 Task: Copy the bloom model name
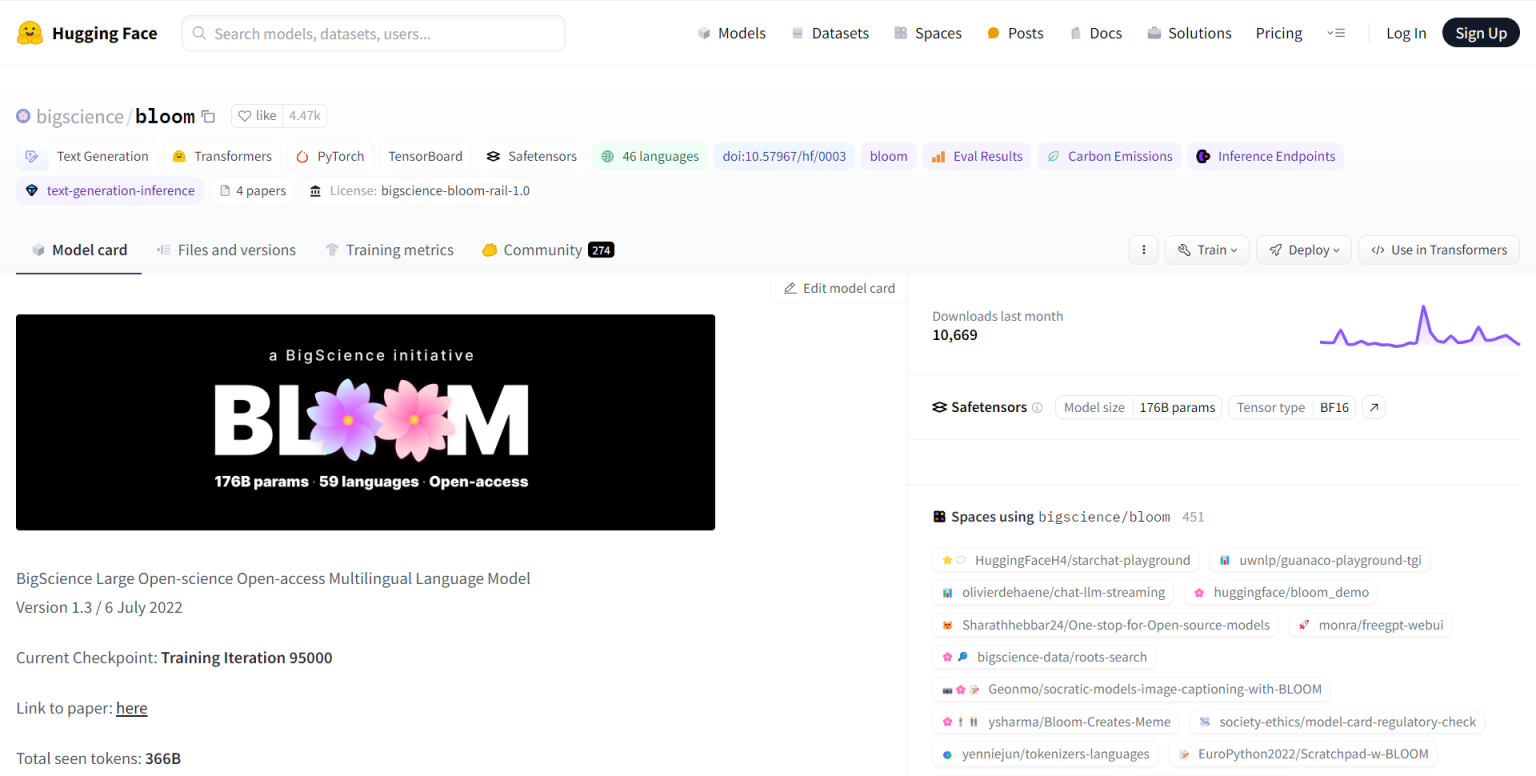tap(207, 116)
